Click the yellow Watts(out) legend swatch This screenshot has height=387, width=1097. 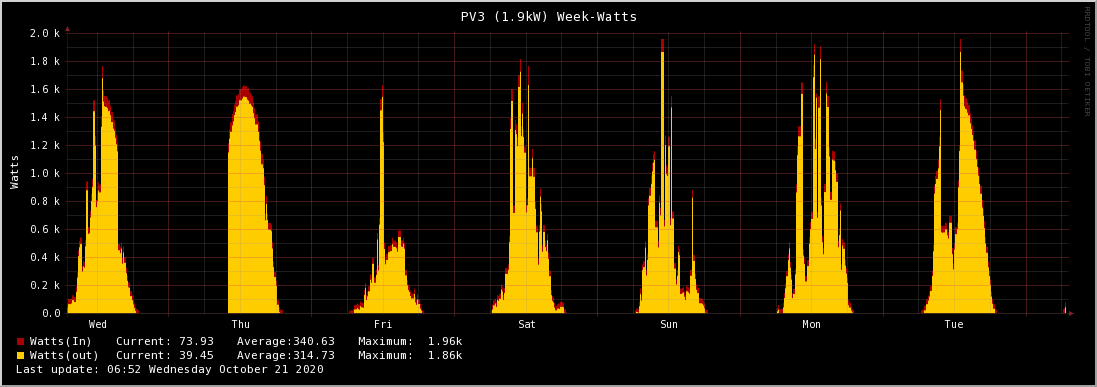tap(20, 356)
